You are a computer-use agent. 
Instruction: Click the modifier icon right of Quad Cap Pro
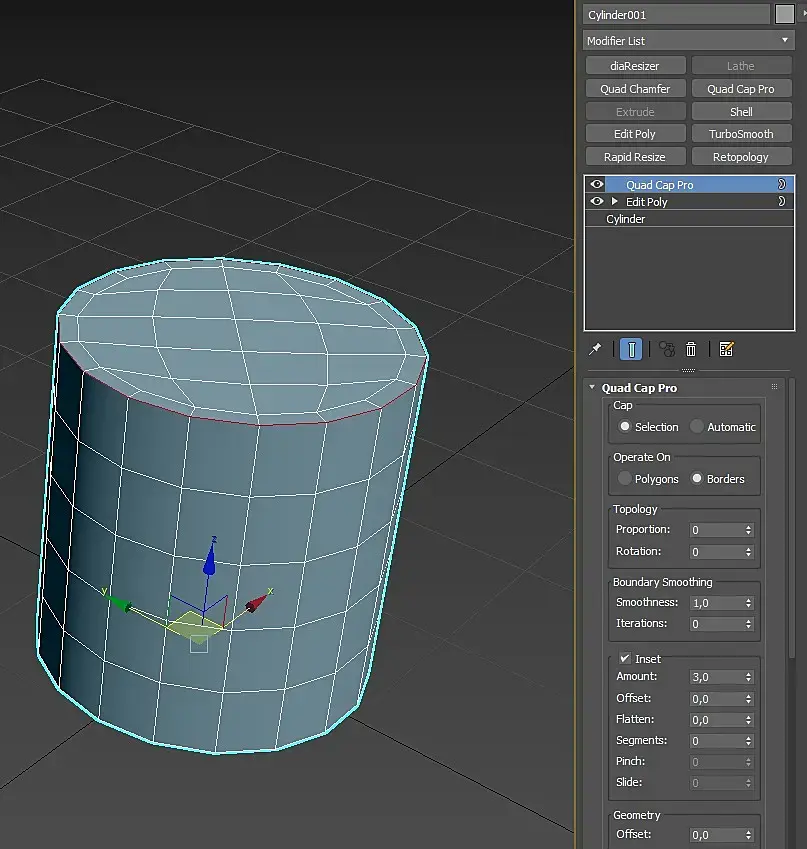[782, 185]
